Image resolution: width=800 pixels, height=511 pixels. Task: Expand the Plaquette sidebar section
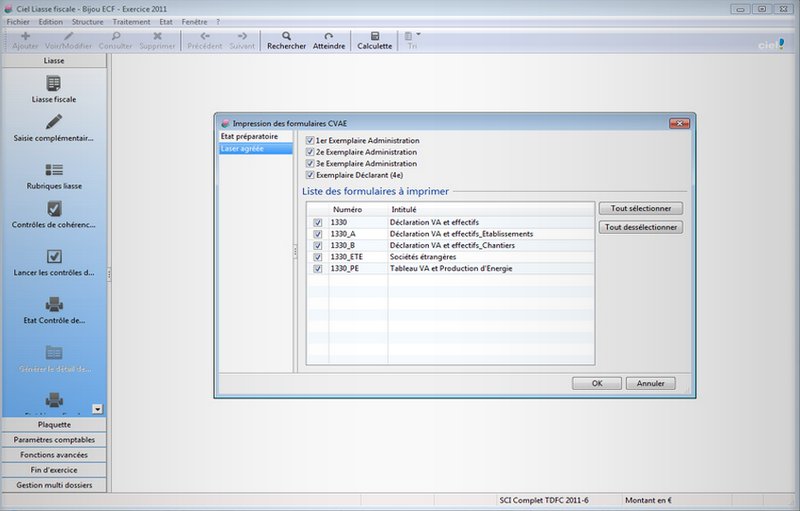[x=54, y=424]
